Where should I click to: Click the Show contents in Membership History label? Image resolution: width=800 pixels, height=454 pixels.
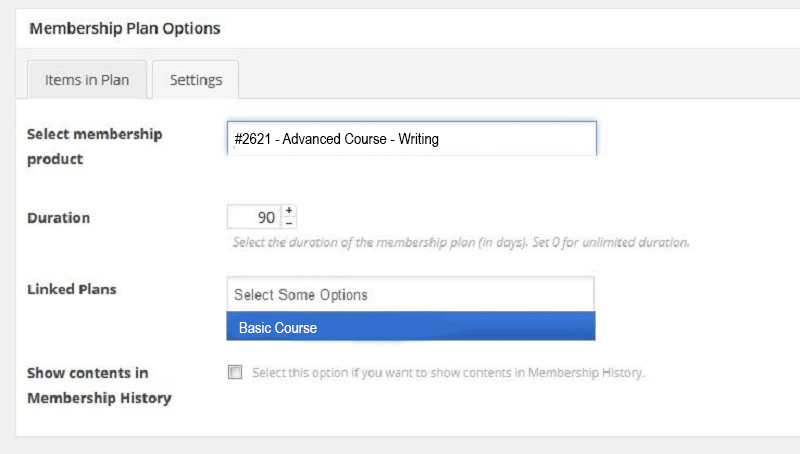(99, 385)
